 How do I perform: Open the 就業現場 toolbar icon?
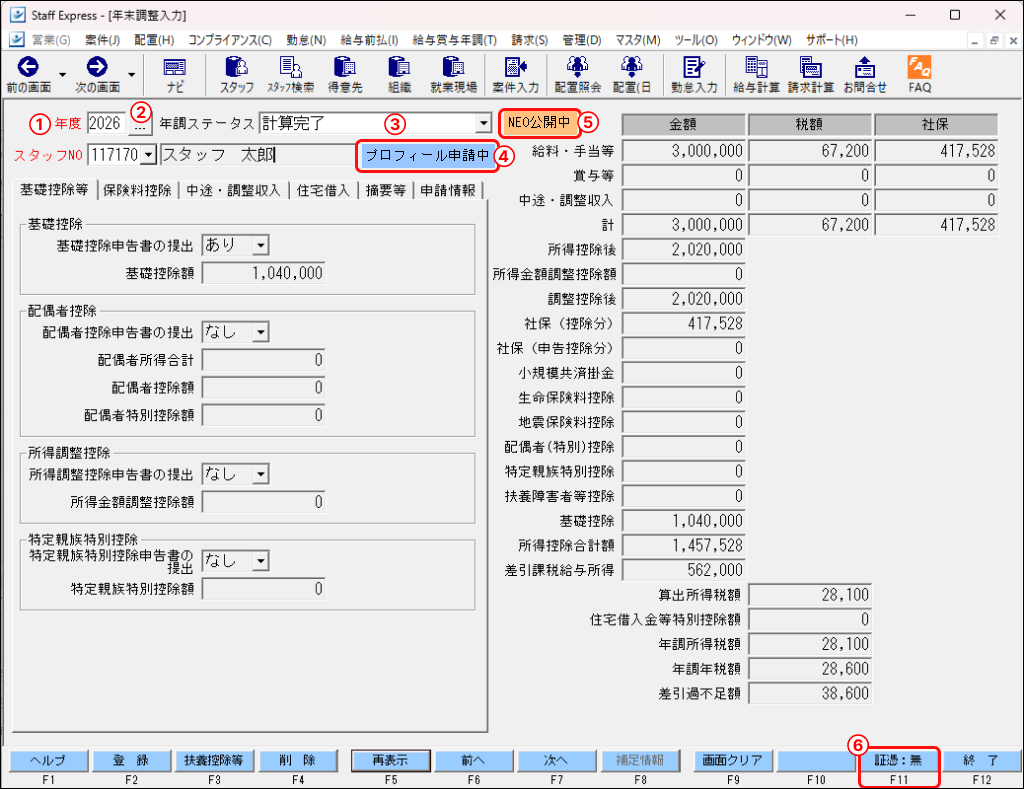453,67
